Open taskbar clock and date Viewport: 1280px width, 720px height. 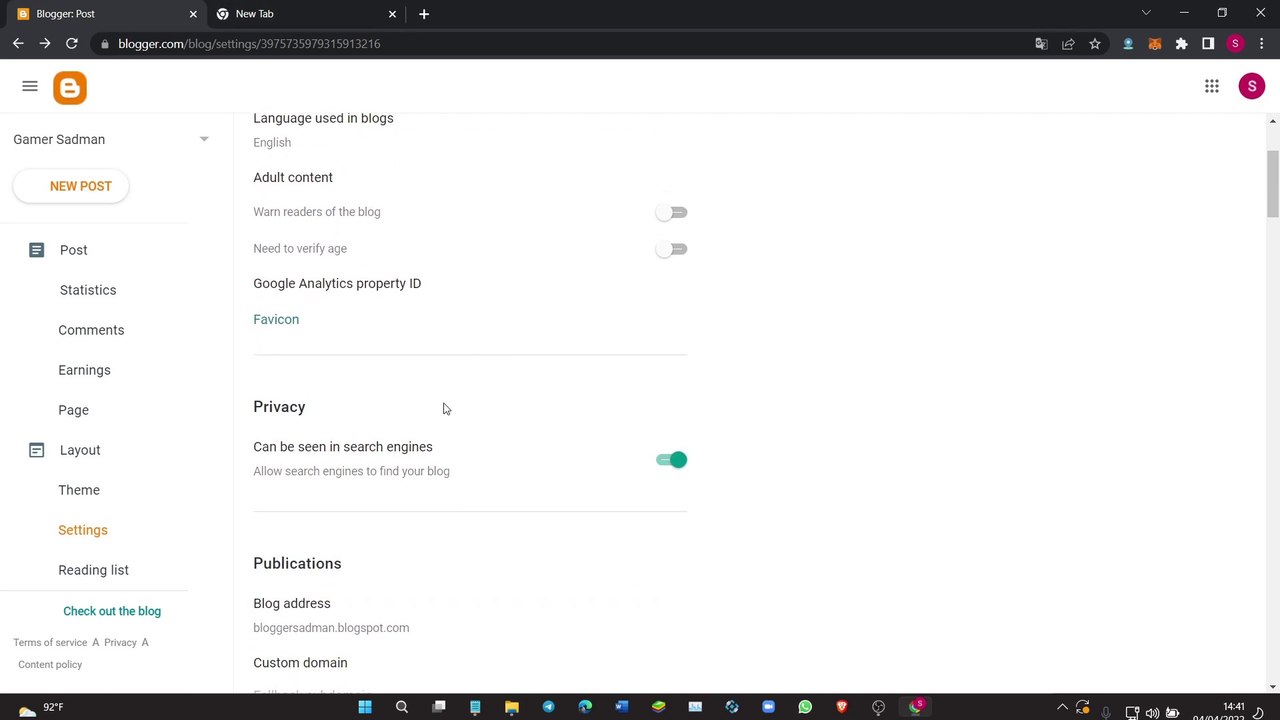[x=1219, y=712]
